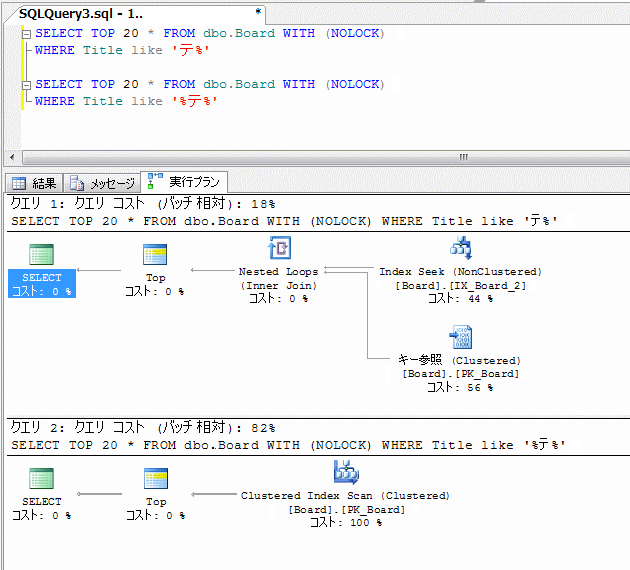Click '[Board].[PK_Board]' under Clustered Index Scan
Viewport: 630px width, 570px height.
tap(346, 509)
